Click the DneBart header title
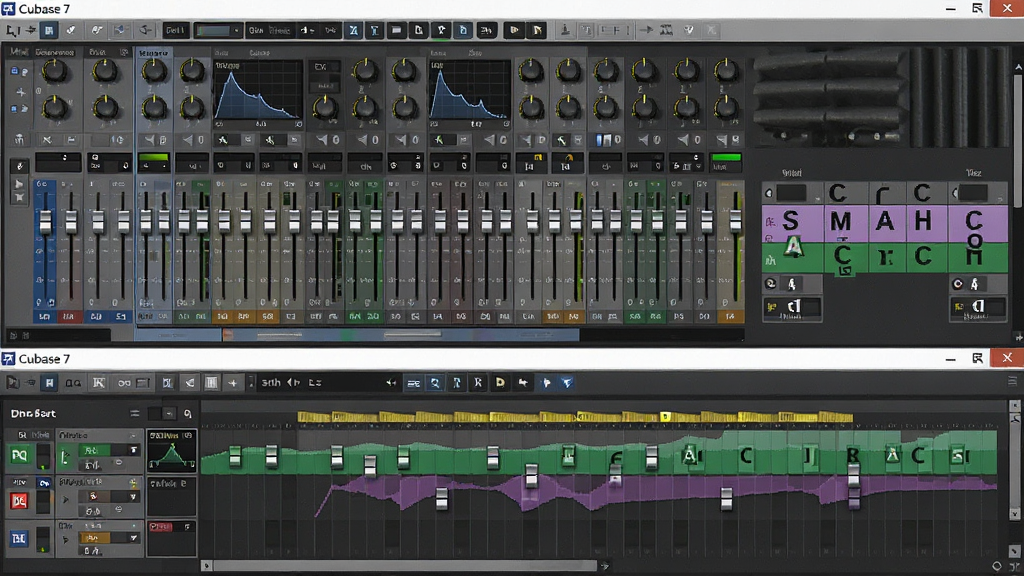This screenshot has height=576, width=1024. pos(33,413)
